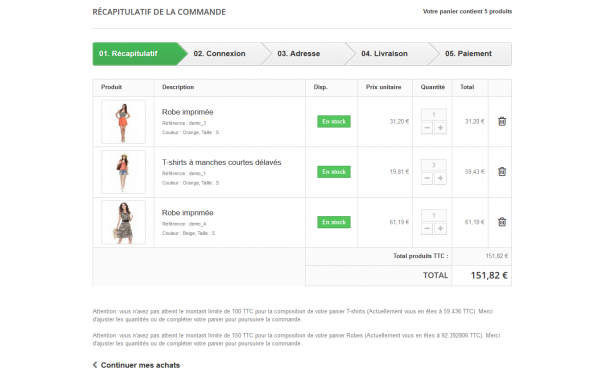Open T-shirts à manches courtes délavés link
This screenshot has height=390, width=610.
click(221, 162)
